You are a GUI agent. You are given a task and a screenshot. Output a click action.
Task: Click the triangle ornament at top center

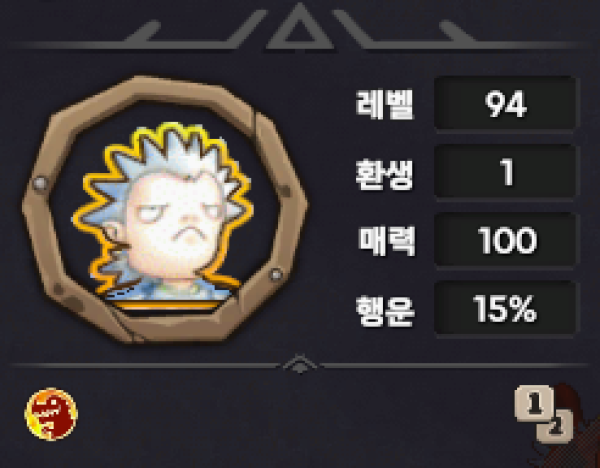tap(300, 26)
